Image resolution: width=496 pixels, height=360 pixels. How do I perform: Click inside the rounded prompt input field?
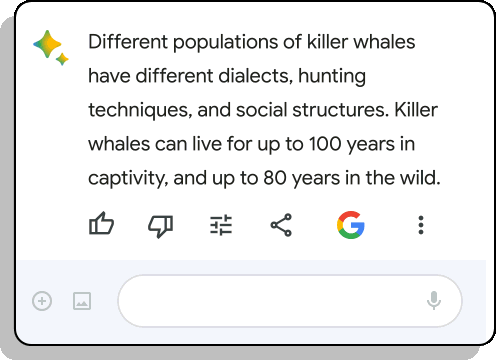(290, 301)
